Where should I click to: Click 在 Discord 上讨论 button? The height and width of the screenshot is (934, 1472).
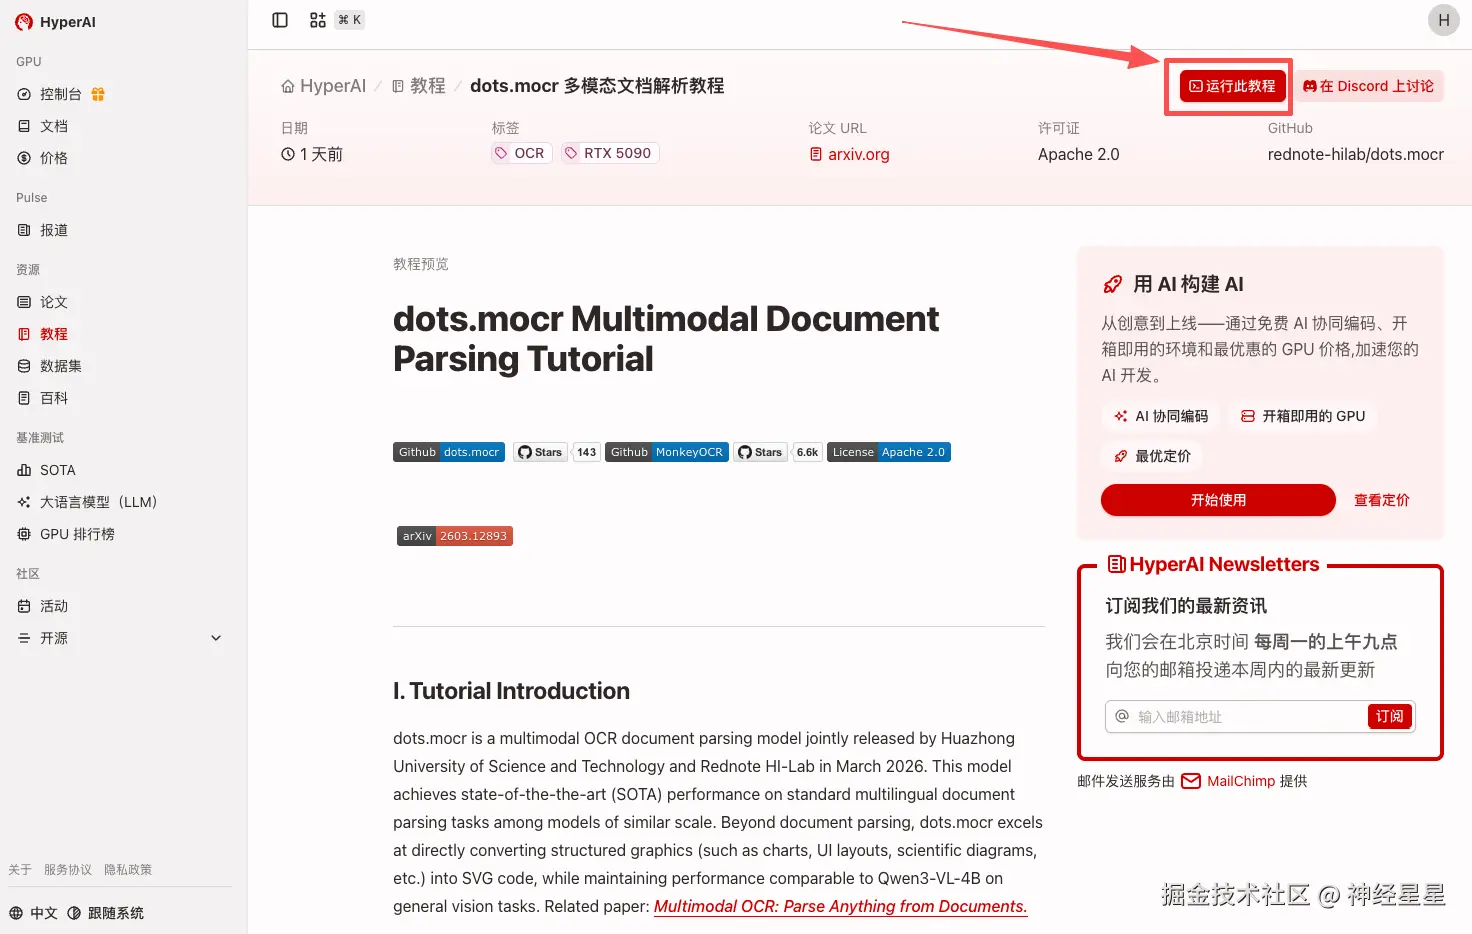click(x=1368, y=86)
